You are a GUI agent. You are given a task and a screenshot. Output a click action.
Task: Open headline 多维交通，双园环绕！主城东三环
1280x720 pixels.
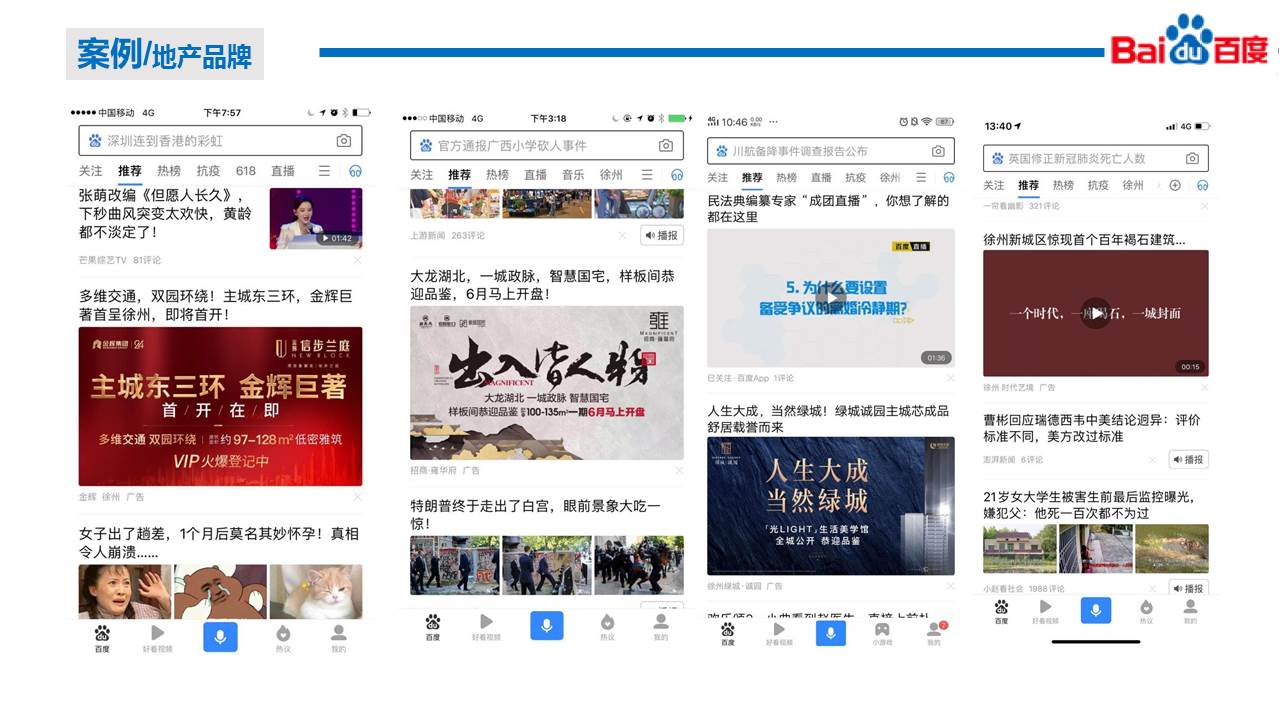[216, 305]
